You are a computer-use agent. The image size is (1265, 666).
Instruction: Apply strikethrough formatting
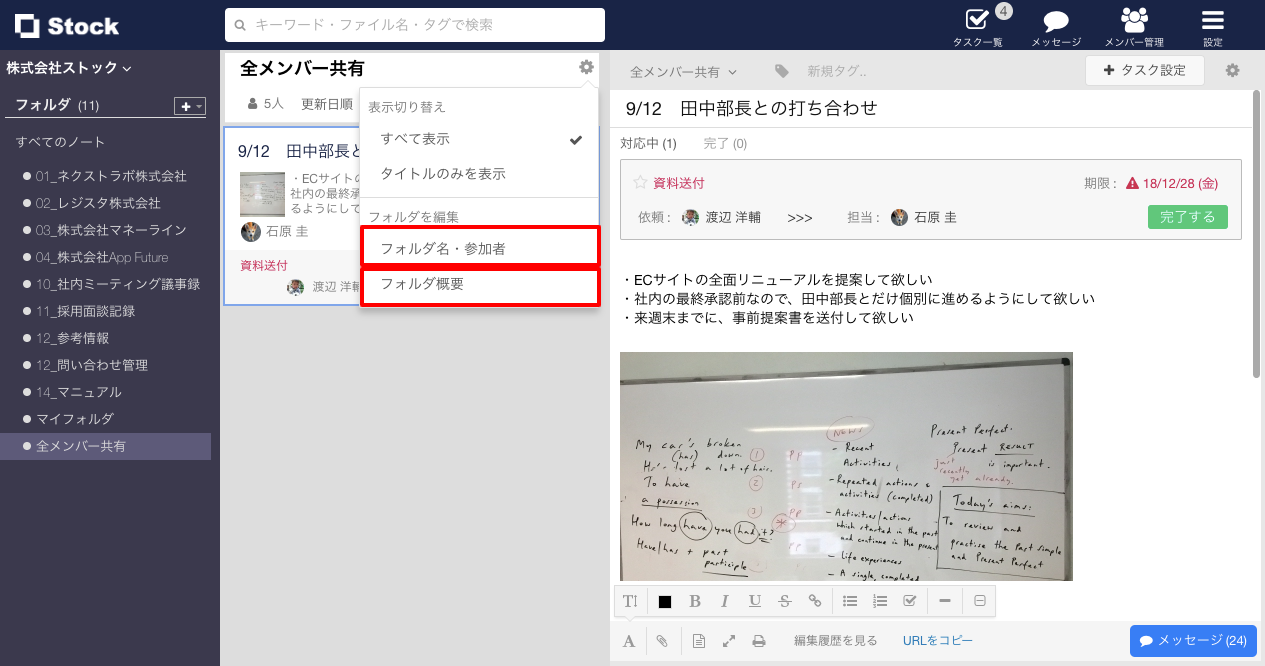785,601
